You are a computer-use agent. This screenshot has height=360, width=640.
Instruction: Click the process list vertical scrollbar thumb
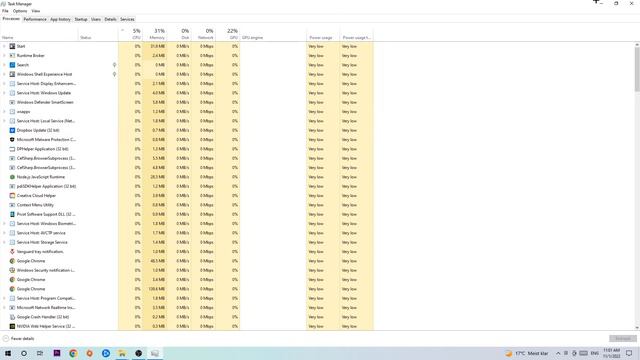click(x=637, y=69)
